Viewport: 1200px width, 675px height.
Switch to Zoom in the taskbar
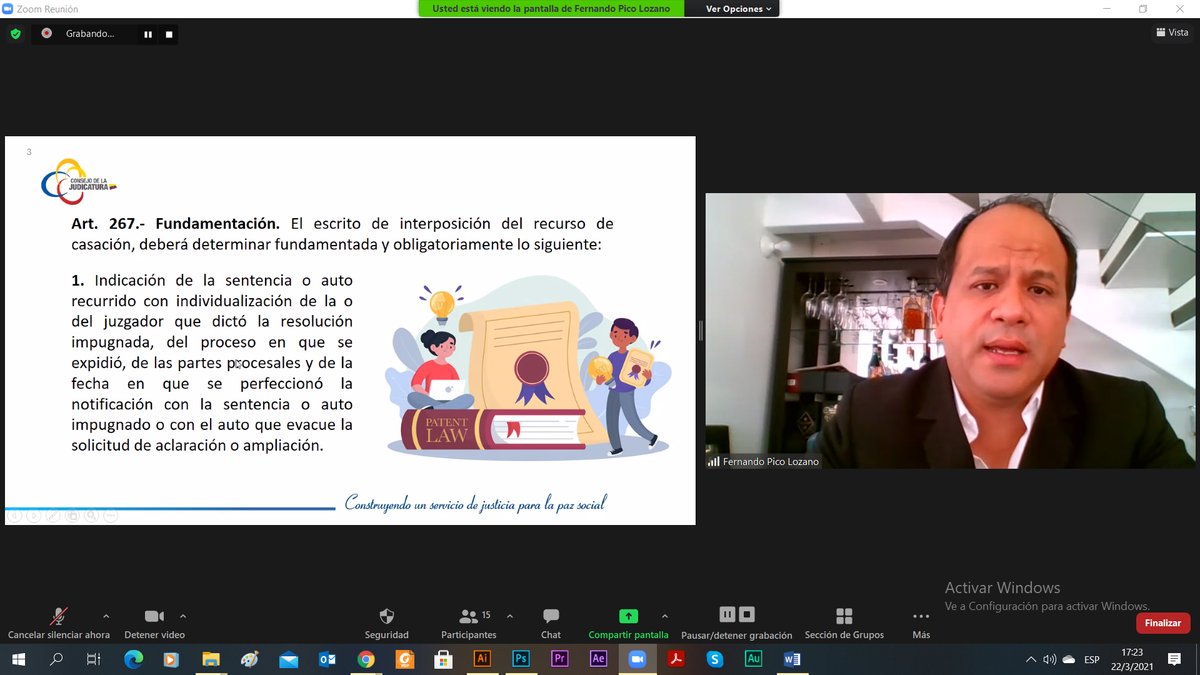click(x=637, y=659)
